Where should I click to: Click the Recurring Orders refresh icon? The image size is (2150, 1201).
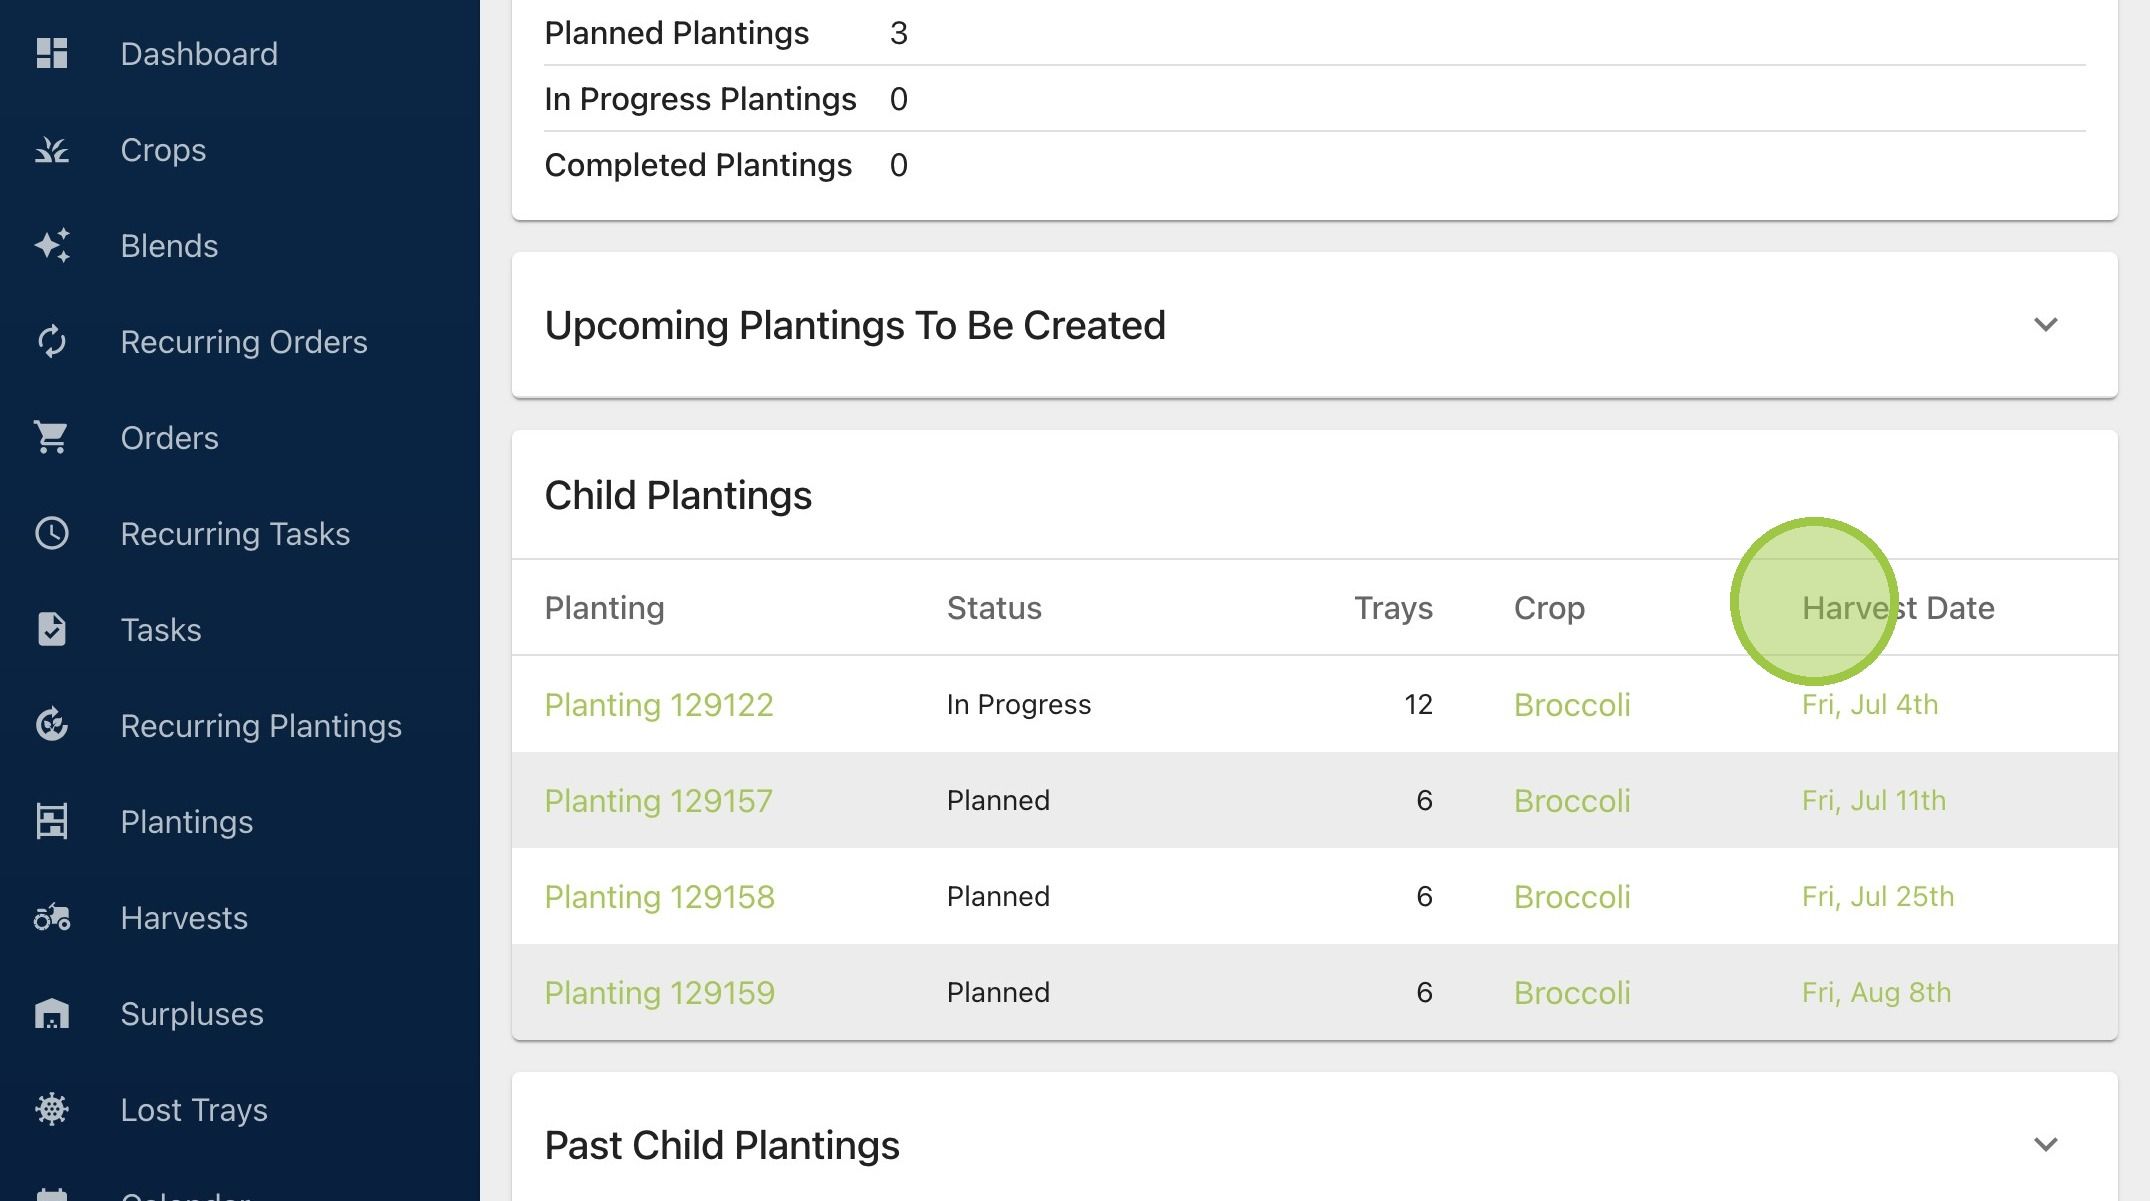pos(51,341)
